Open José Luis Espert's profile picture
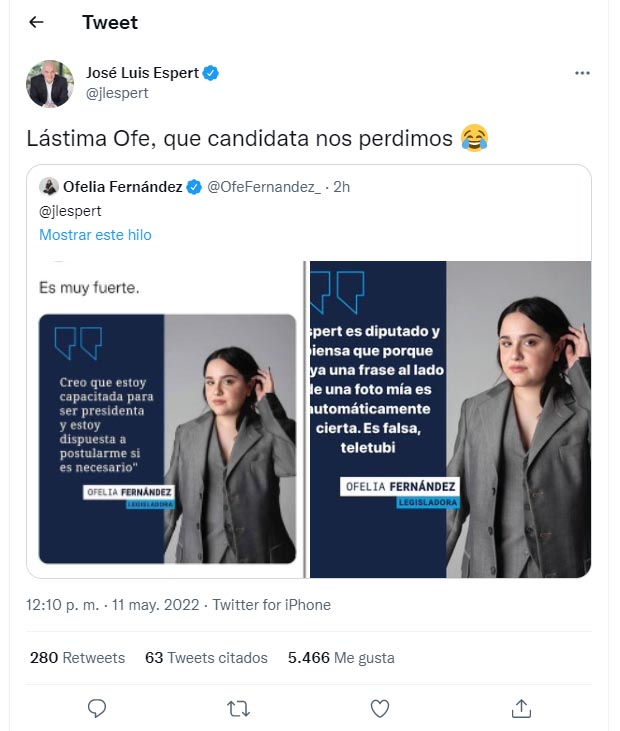620x731 pixels. pos(49,83)
